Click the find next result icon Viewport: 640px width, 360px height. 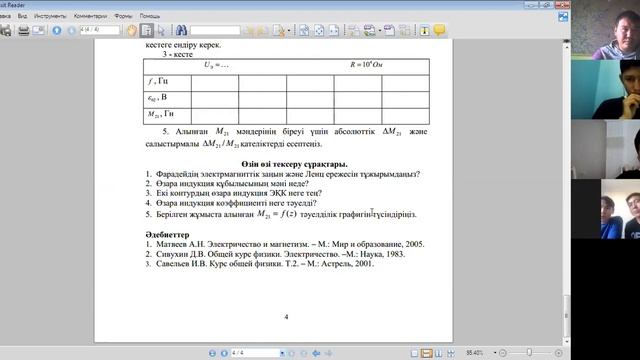(x=262, y=31)
